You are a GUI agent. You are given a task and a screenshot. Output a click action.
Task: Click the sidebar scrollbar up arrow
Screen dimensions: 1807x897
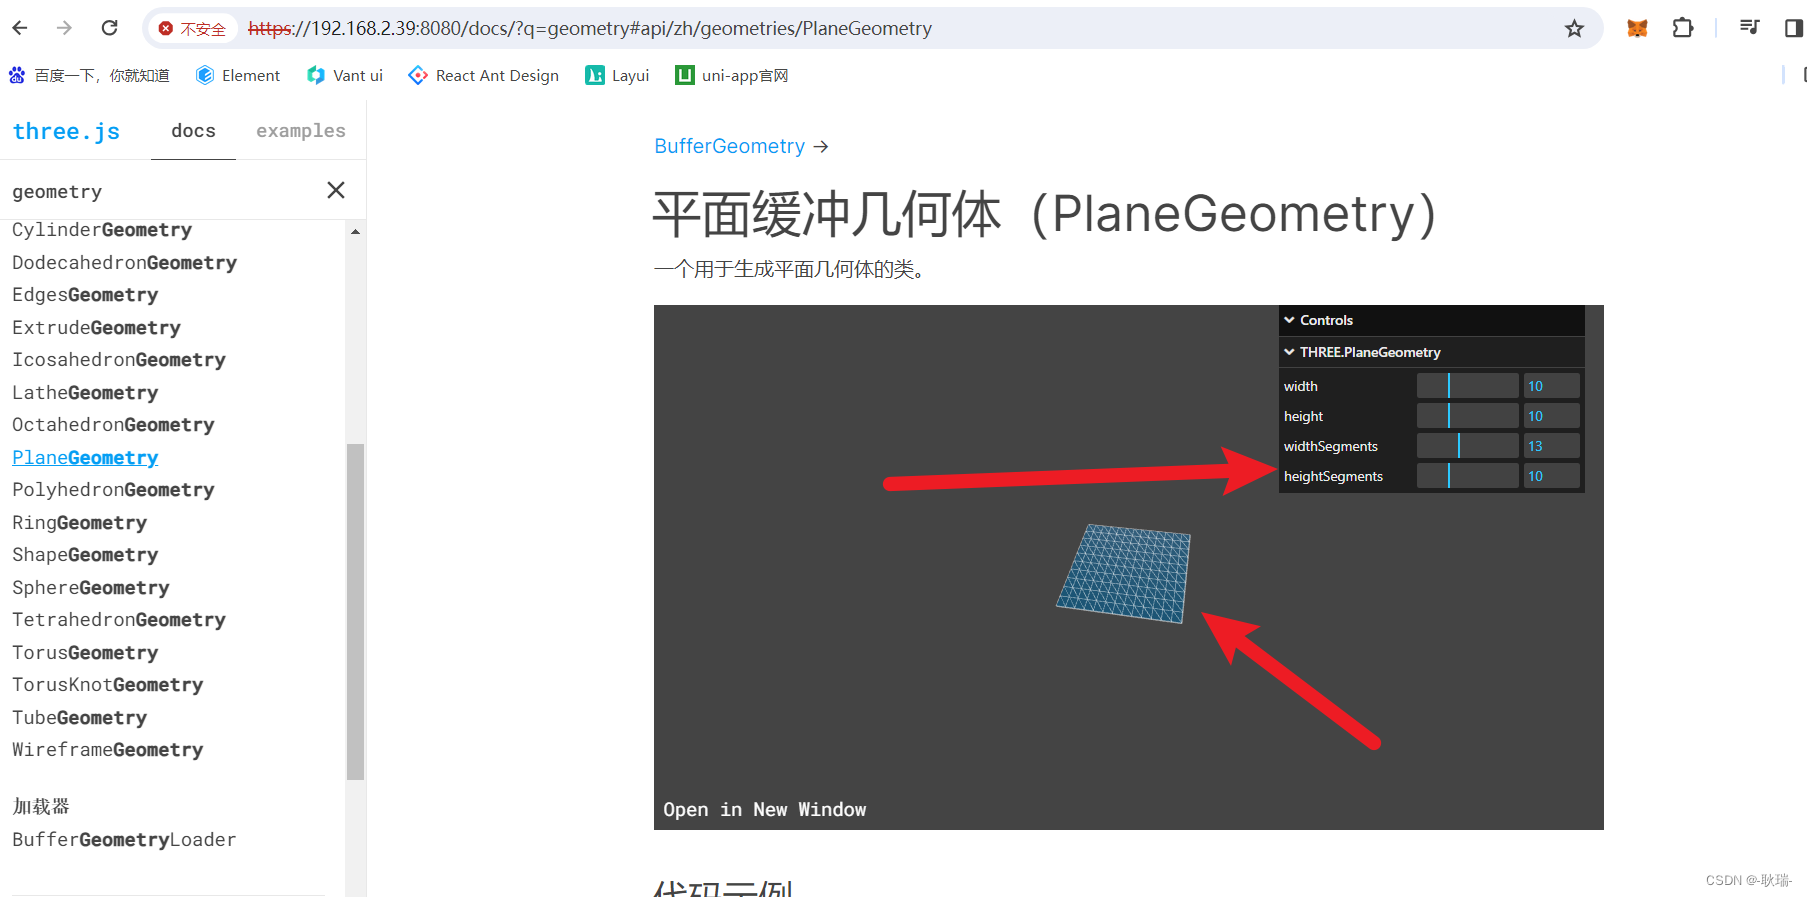[x=355, y=231]
